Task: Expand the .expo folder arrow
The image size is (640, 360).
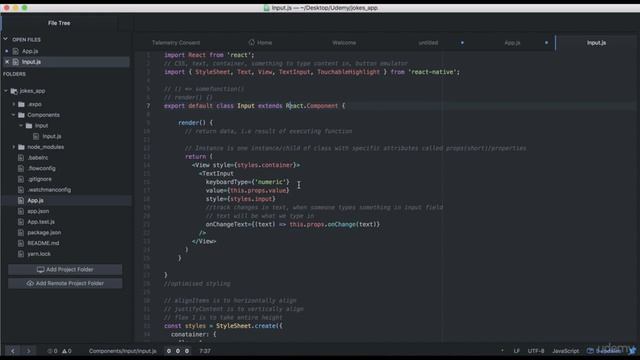Action: (x=13, y=104)
